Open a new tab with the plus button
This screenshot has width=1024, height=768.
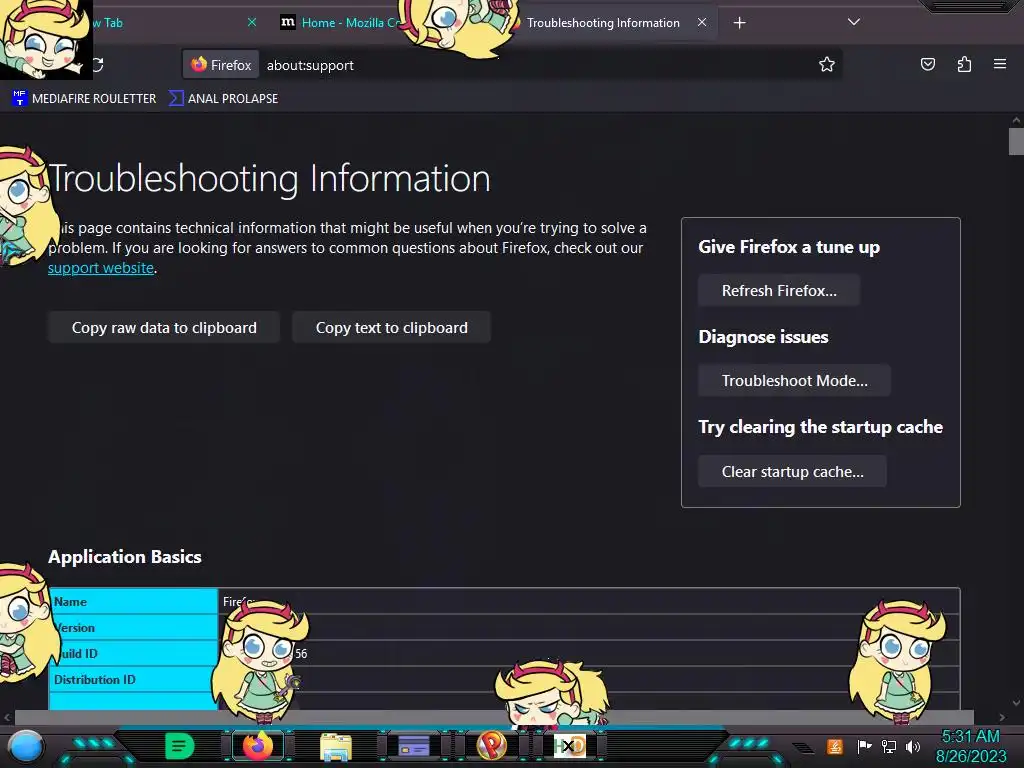(x=739, y=23)
